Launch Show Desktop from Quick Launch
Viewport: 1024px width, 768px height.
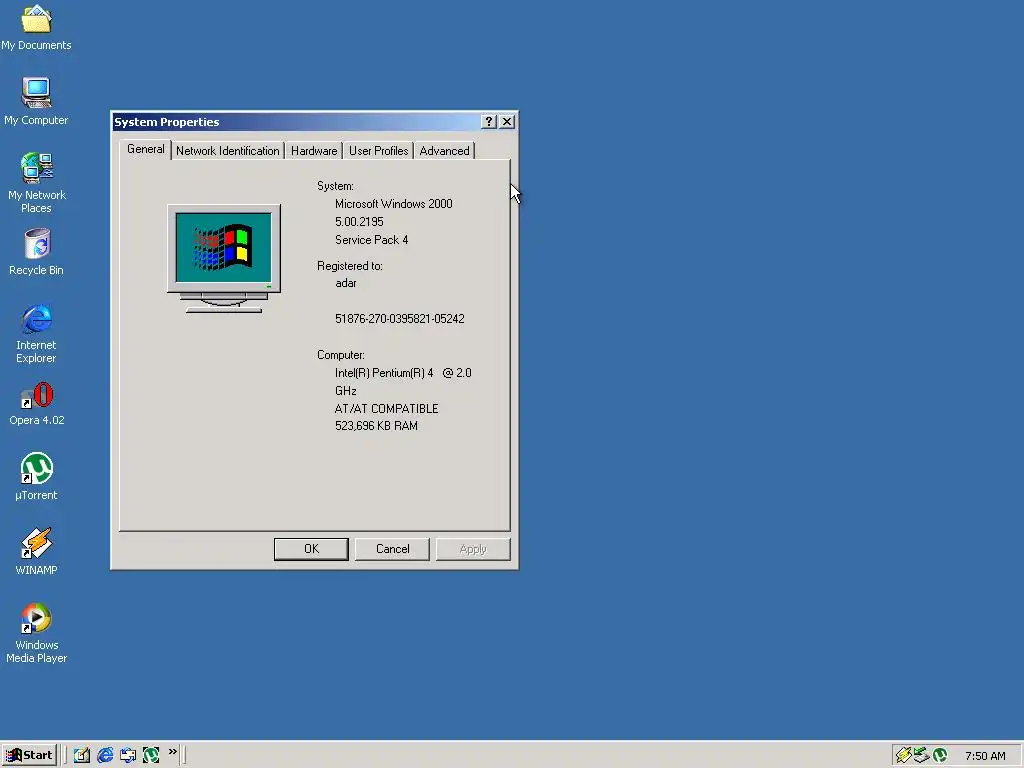pyautogui.click(x=82, y=755)
